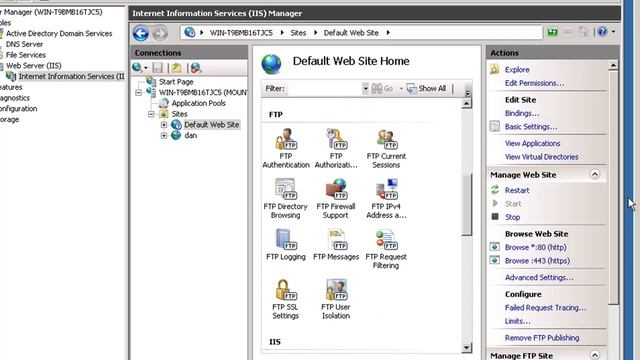Open FTP IPv4 Address restrictions

tap(386, 199)
